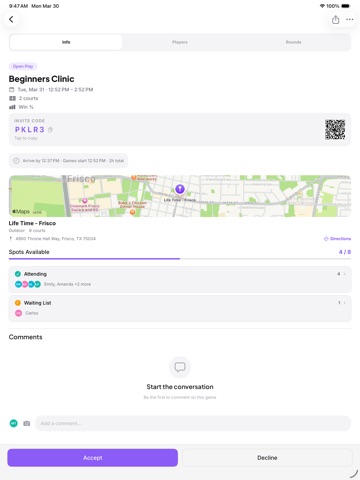Go back with the back arrow
The width and height of the screenshot is (360, 480).
[x=11, y=19]
